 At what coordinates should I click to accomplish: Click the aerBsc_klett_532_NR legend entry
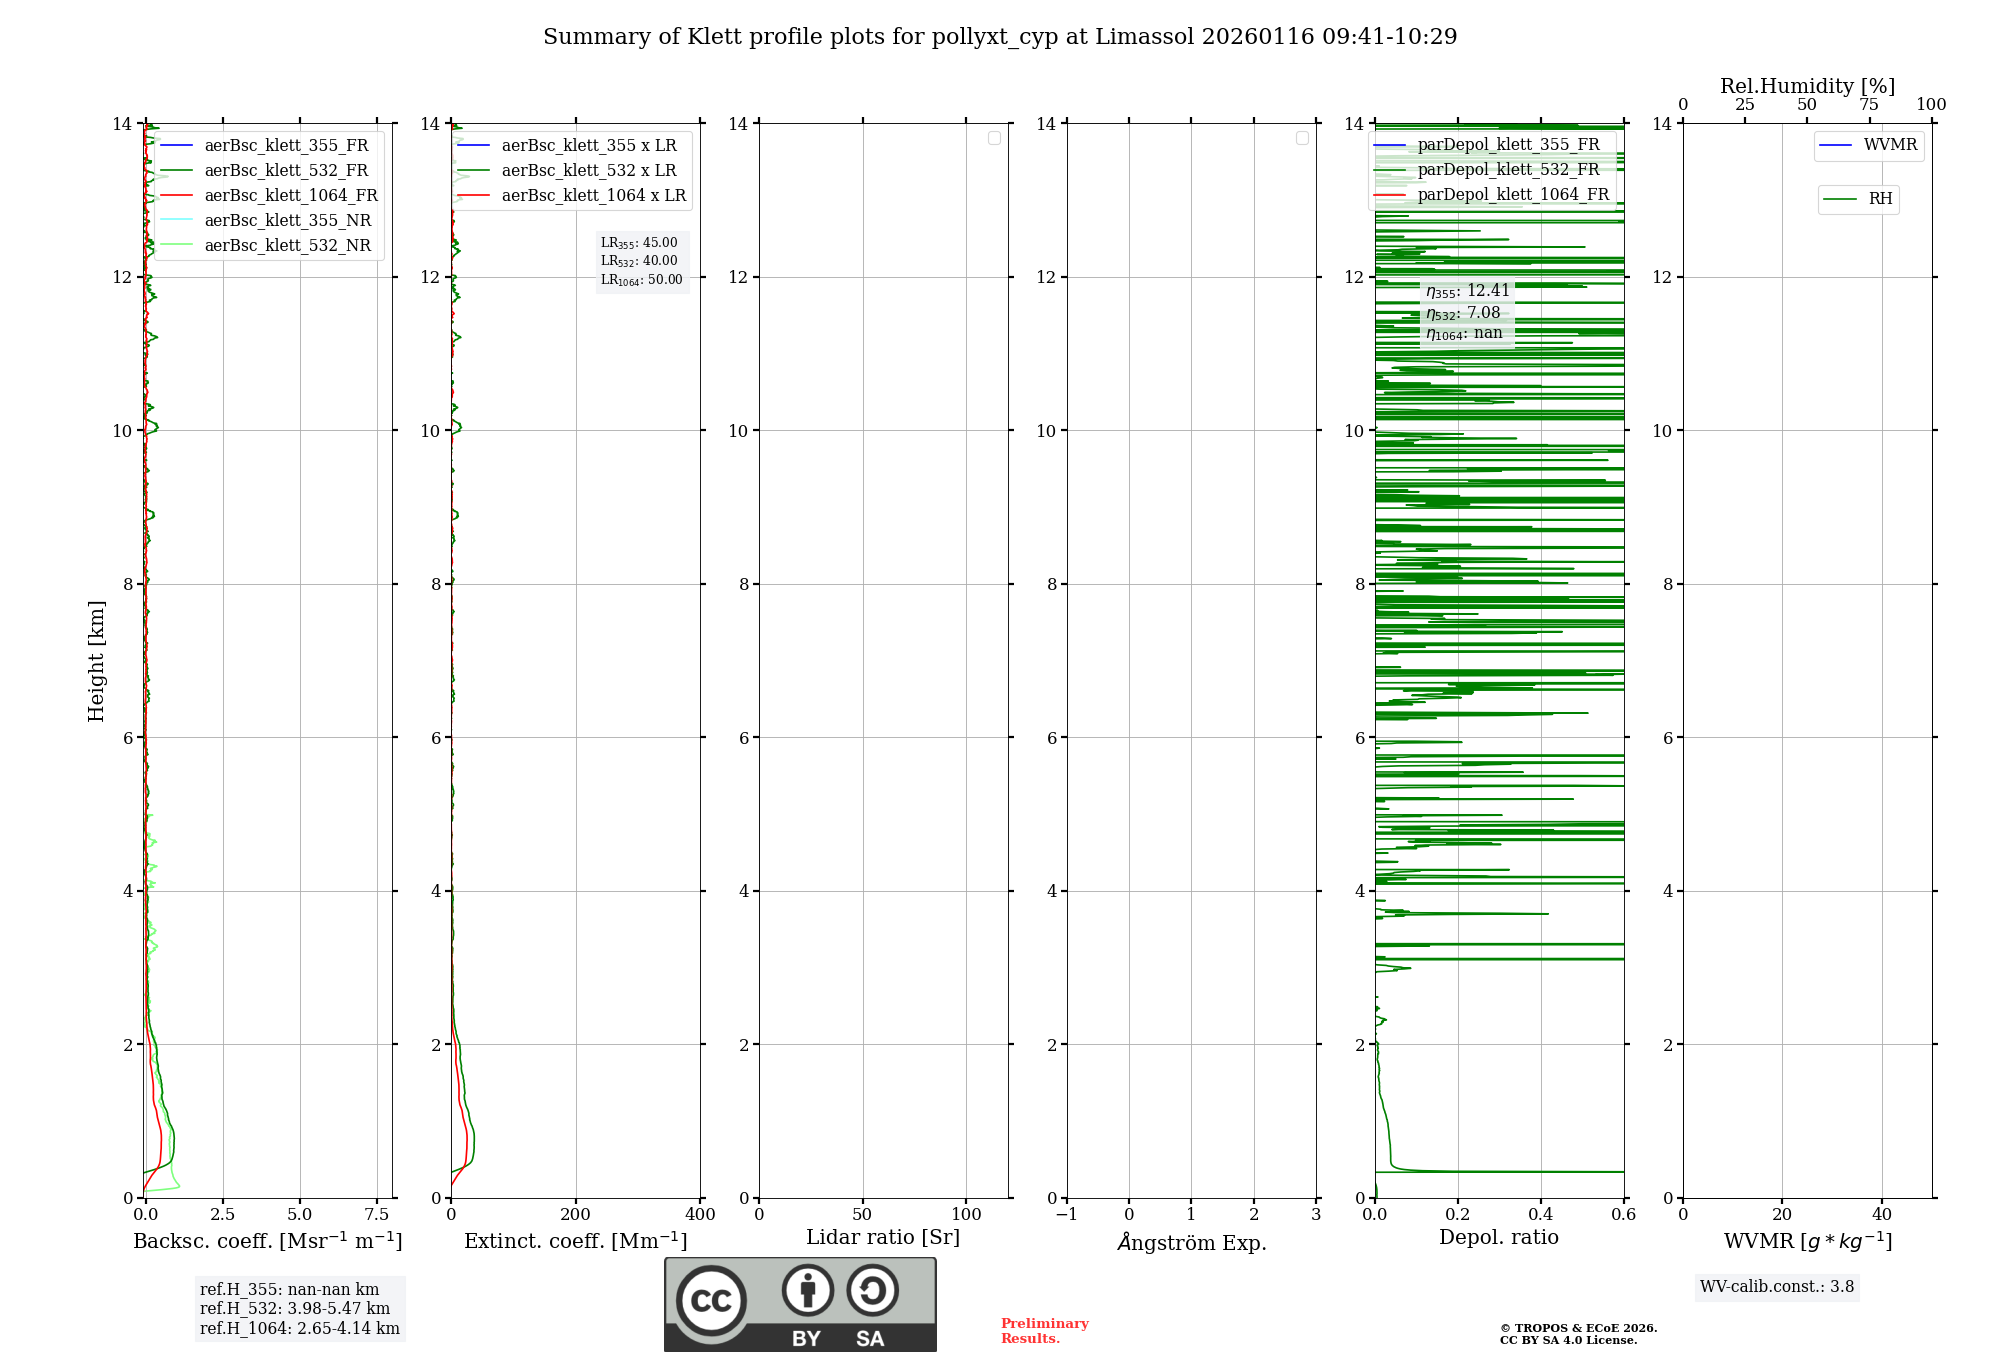point(287,246)
